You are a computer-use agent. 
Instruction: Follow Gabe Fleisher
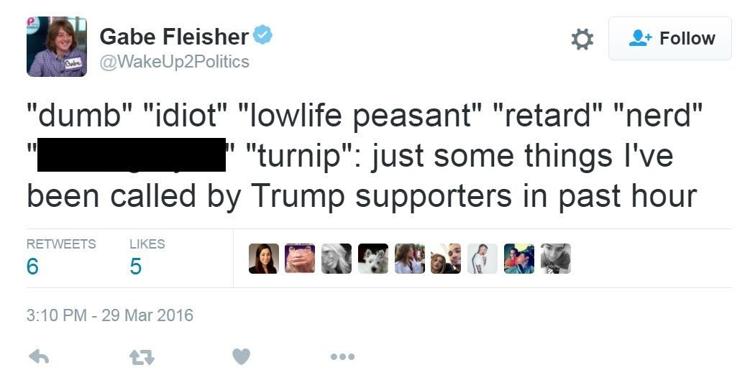pos(670,38)
